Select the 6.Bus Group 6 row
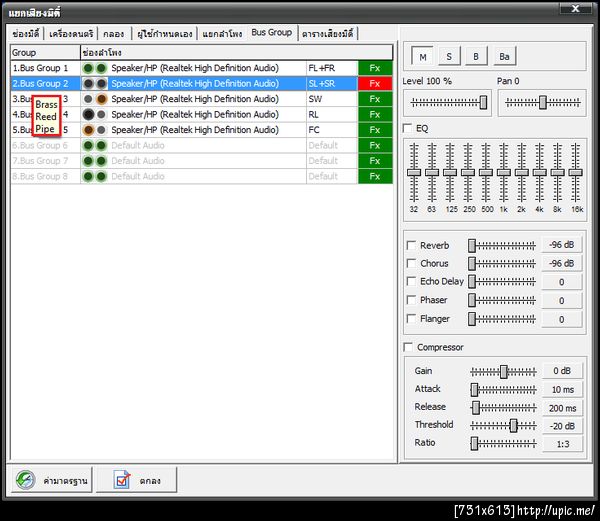Screen dimensions: 600x521 202,145
